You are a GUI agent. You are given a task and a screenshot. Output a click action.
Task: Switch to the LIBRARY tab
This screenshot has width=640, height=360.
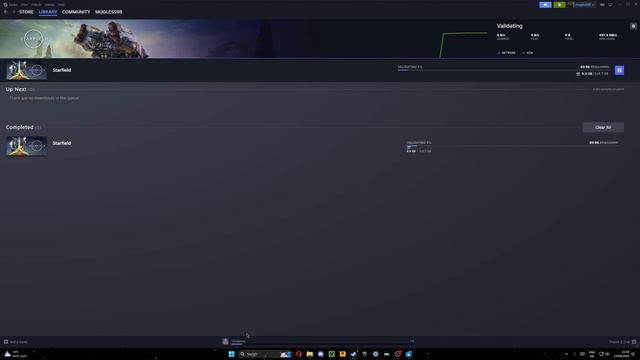[48, 12]
